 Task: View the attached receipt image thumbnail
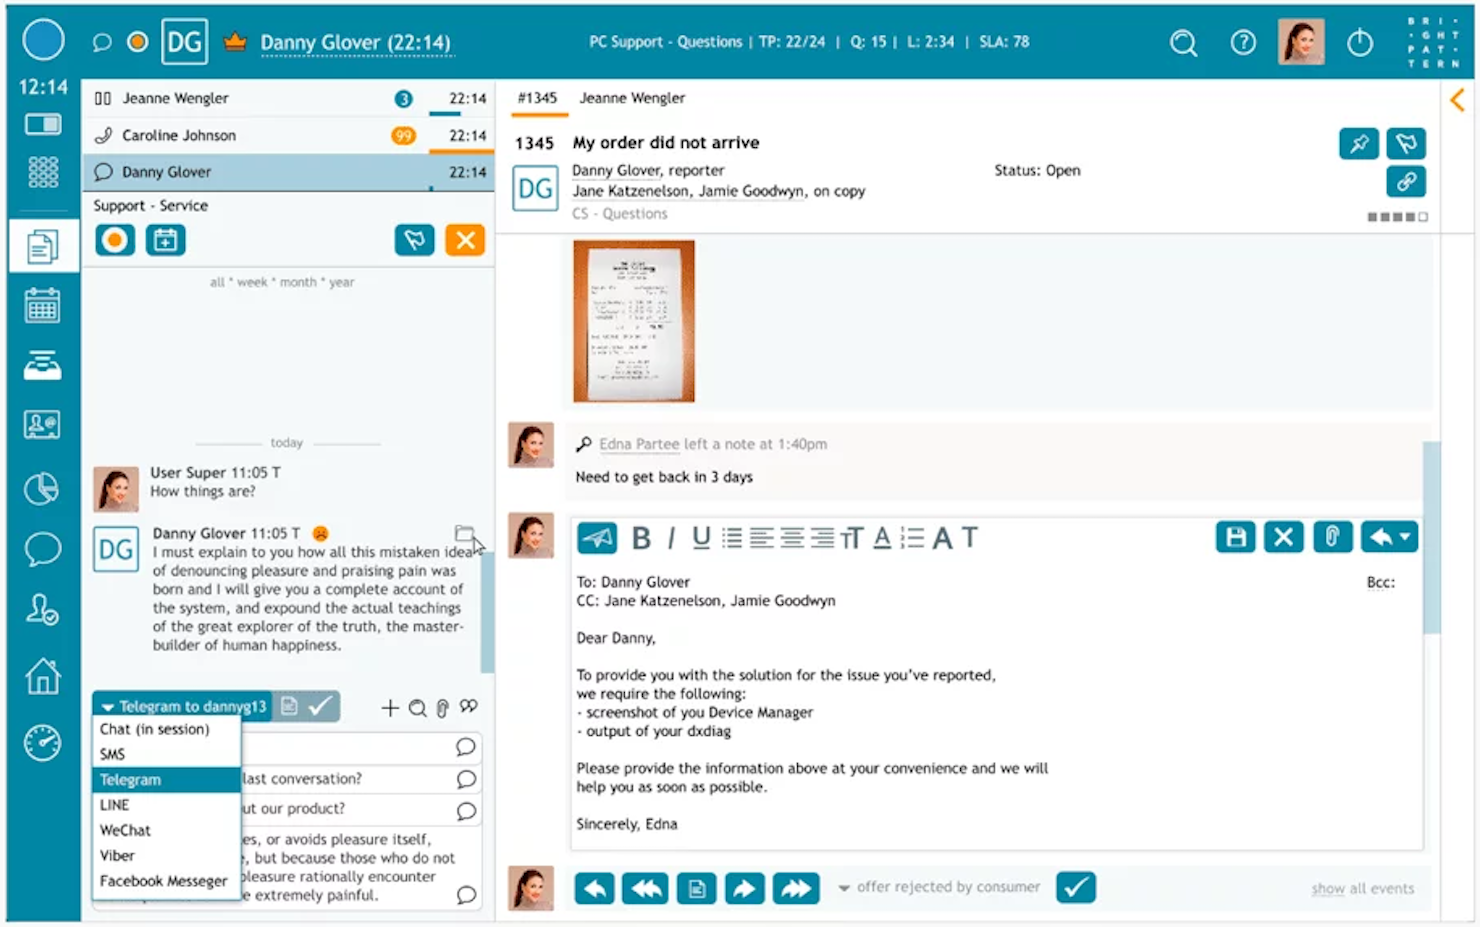pyautogui.click(x=634, y=321)
